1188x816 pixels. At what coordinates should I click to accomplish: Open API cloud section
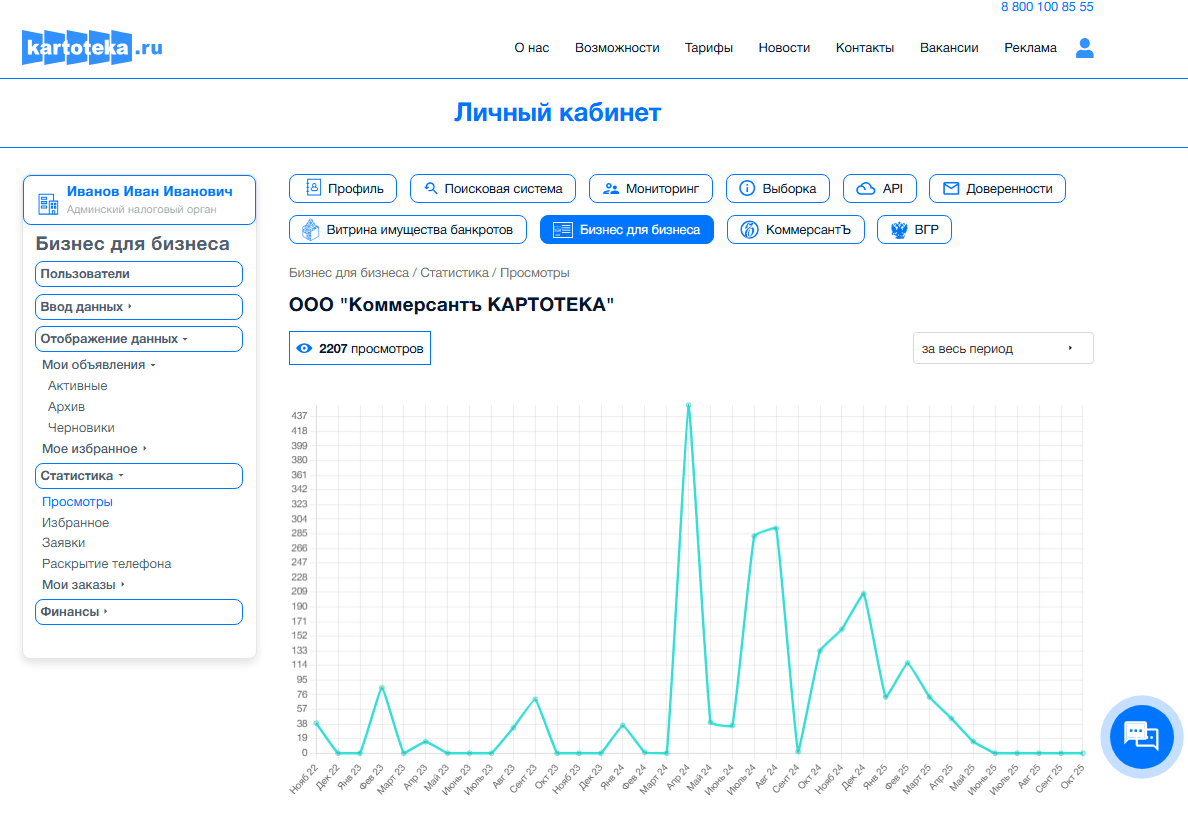879,188
